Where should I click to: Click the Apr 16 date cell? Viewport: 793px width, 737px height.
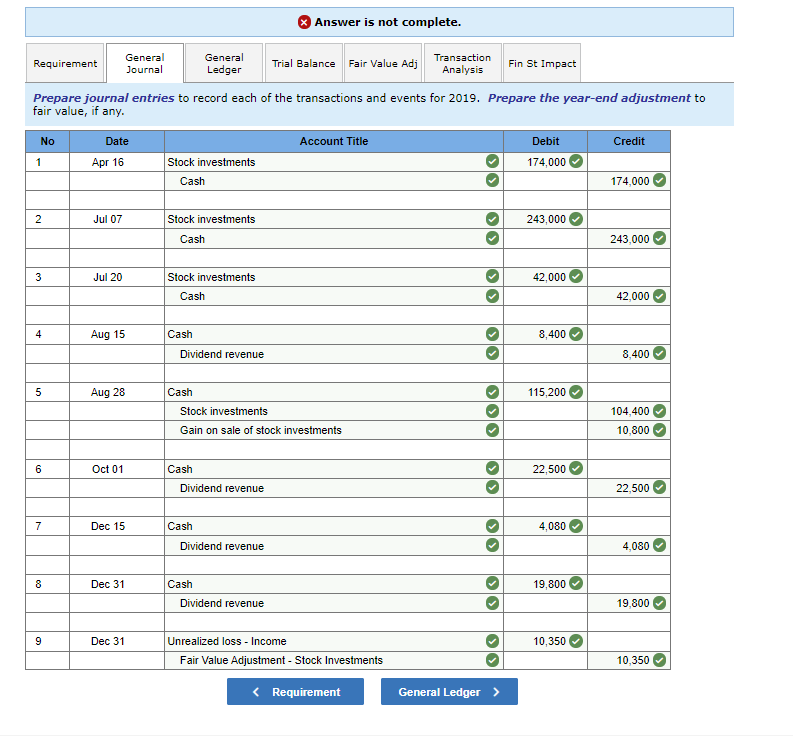[x=117, y=162]
